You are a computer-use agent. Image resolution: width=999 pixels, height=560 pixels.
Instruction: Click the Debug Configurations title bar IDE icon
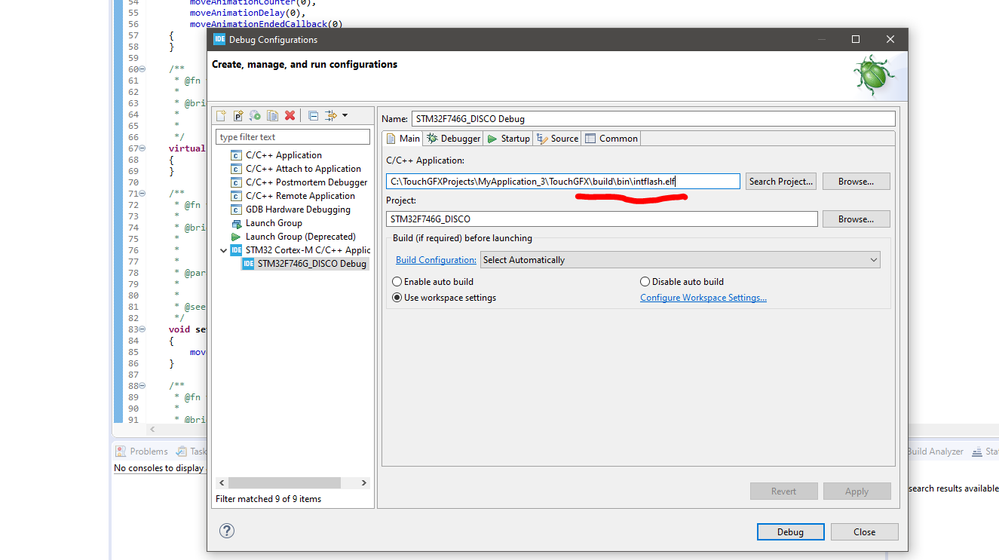219,39
